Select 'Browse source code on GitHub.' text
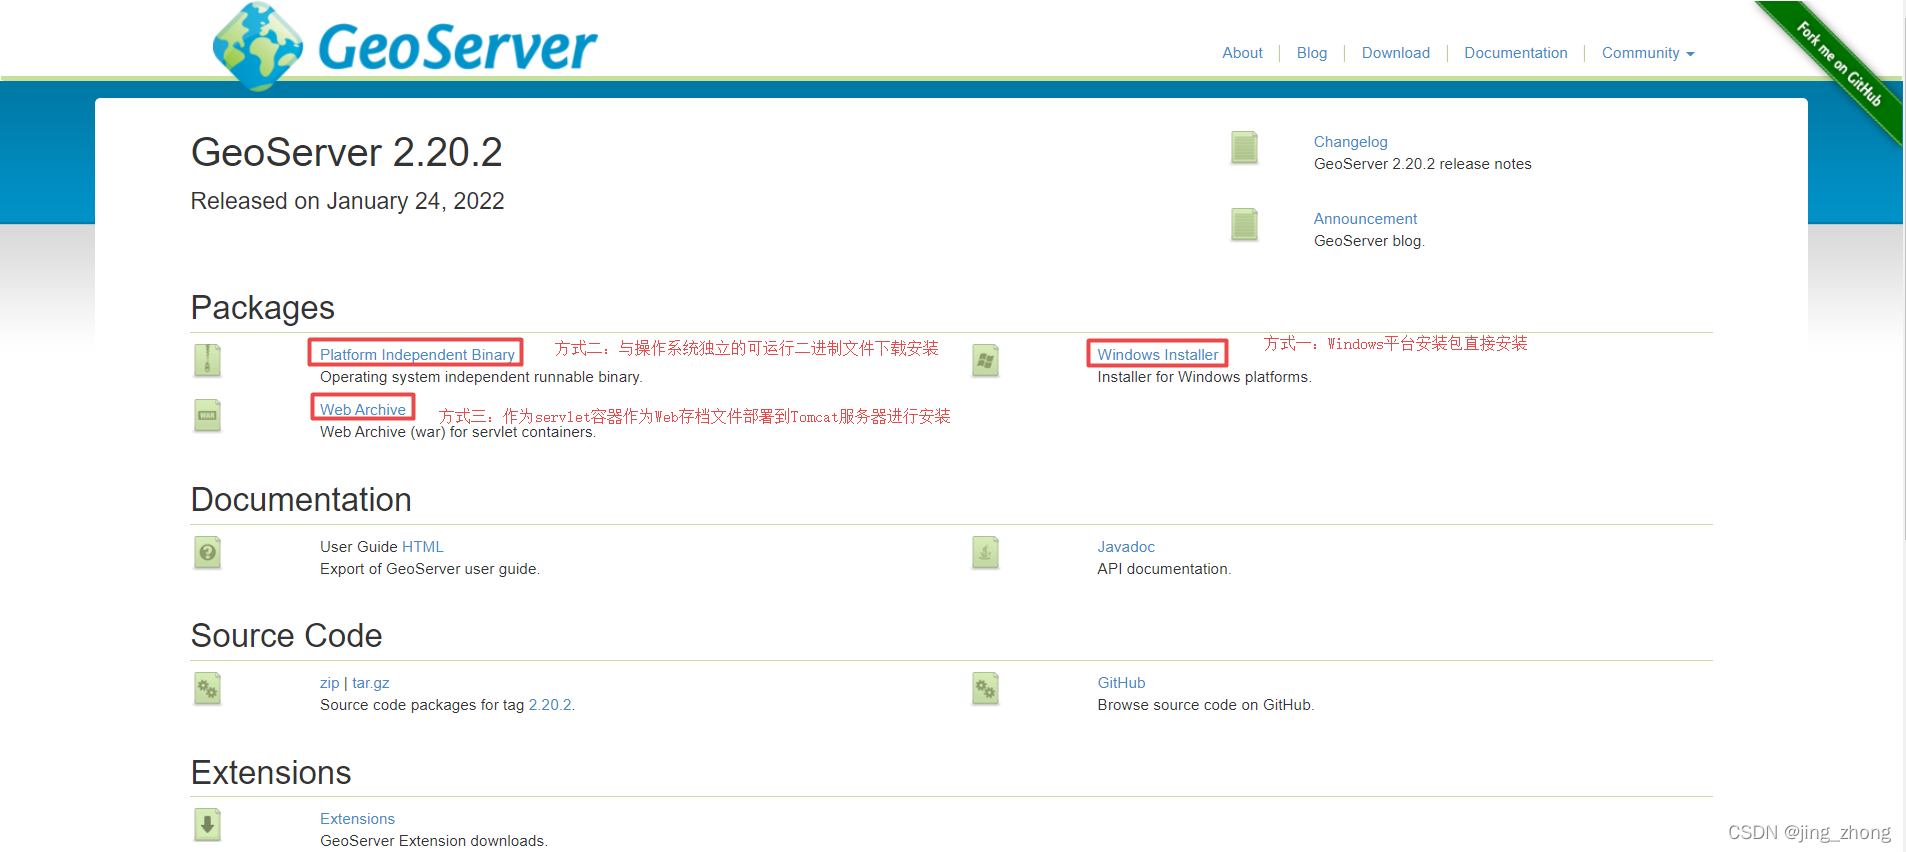1906x852 pixels. tap(1205, 705)
